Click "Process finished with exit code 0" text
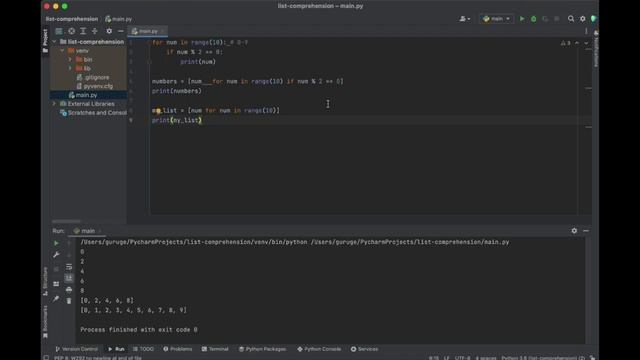This screenshot has height=360, width=640. click(x=139, y=329)
